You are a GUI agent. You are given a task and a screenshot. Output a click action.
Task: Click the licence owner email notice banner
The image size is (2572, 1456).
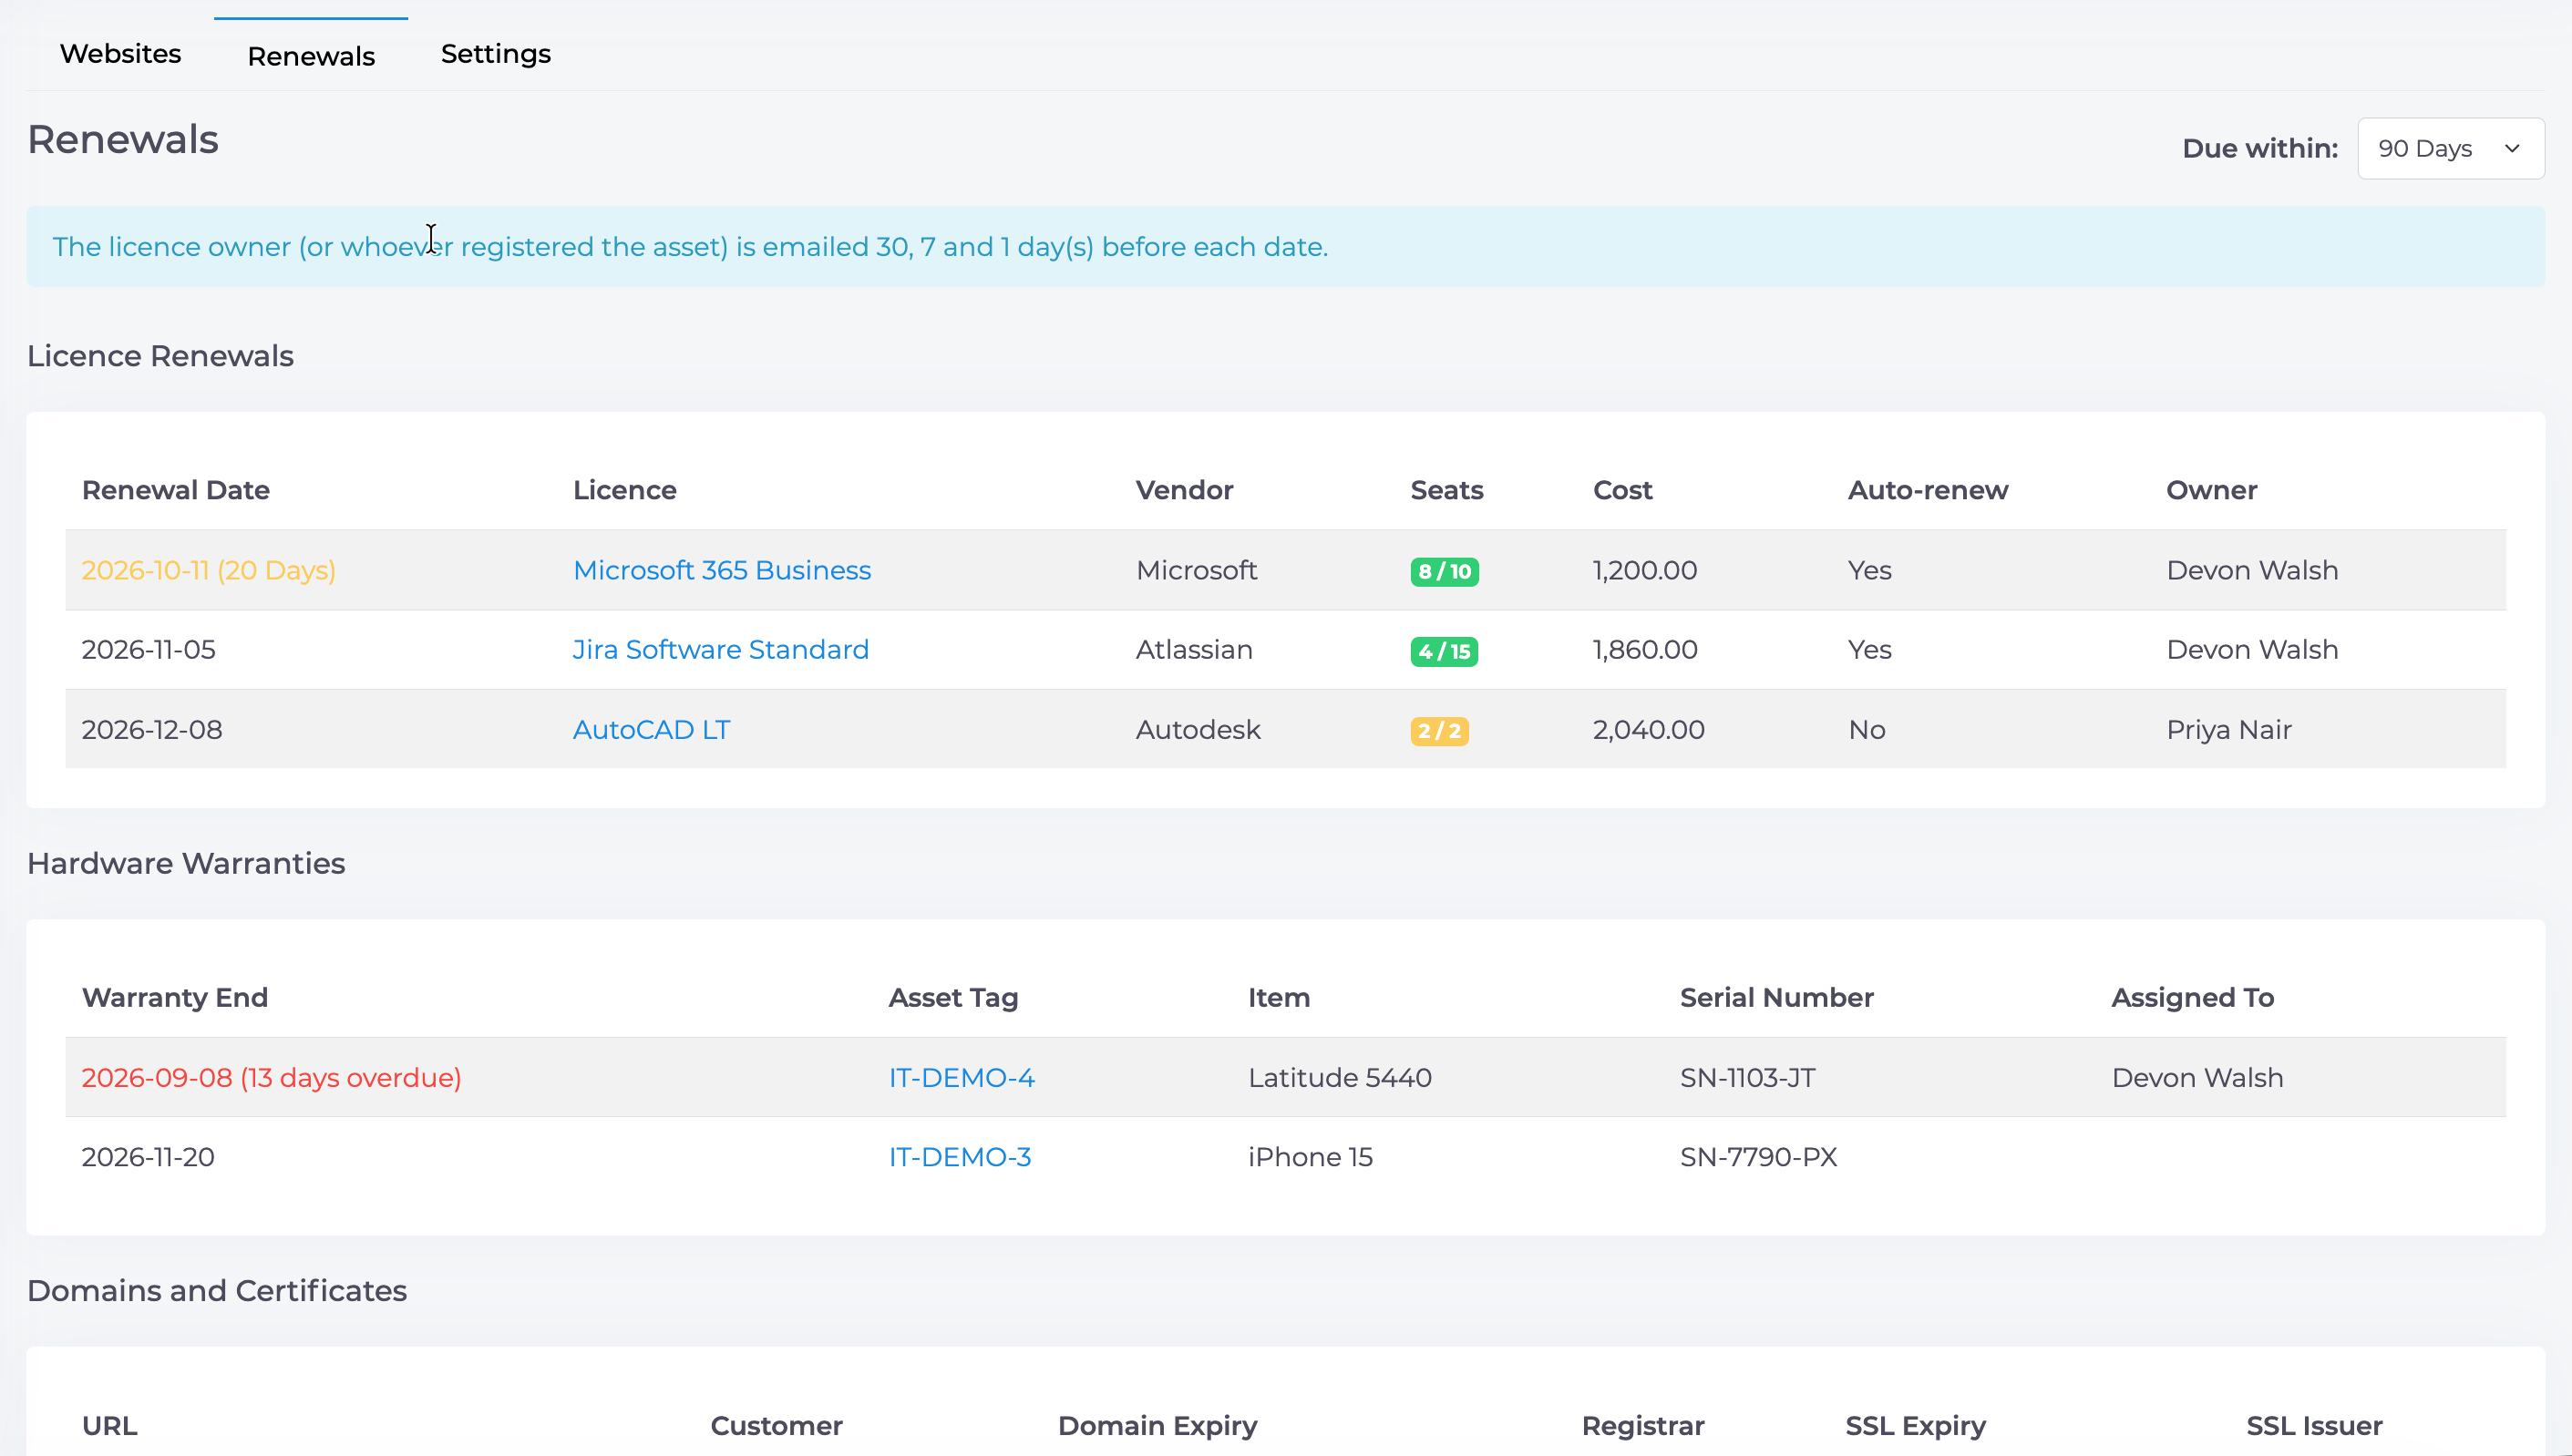pos(1286,247)
